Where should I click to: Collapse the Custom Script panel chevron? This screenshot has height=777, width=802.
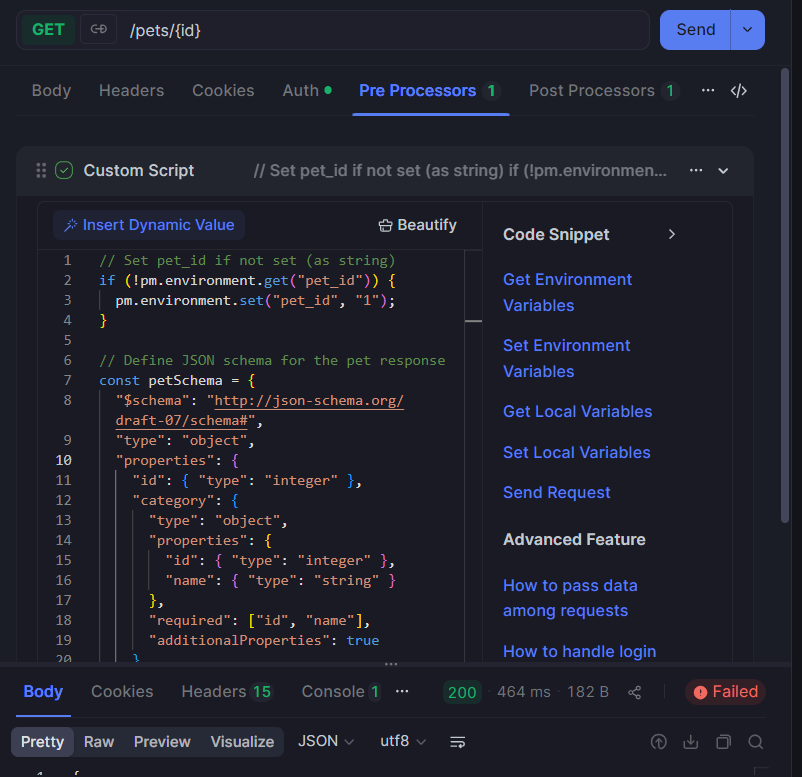[723, 170]
